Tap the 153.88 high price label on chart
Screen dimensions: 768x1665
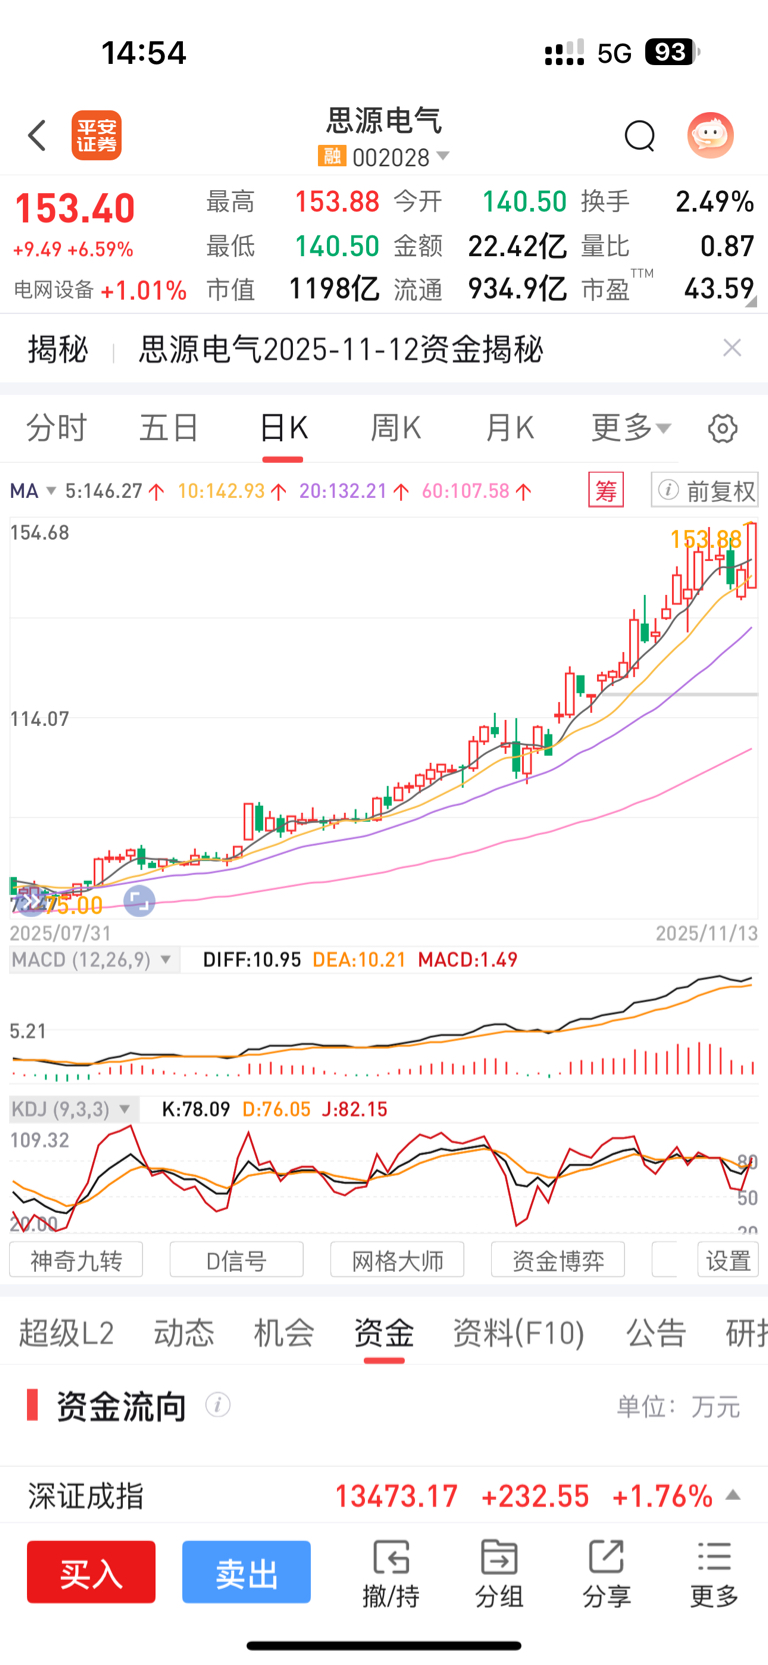pyautogui.click(x=706, y=540)
